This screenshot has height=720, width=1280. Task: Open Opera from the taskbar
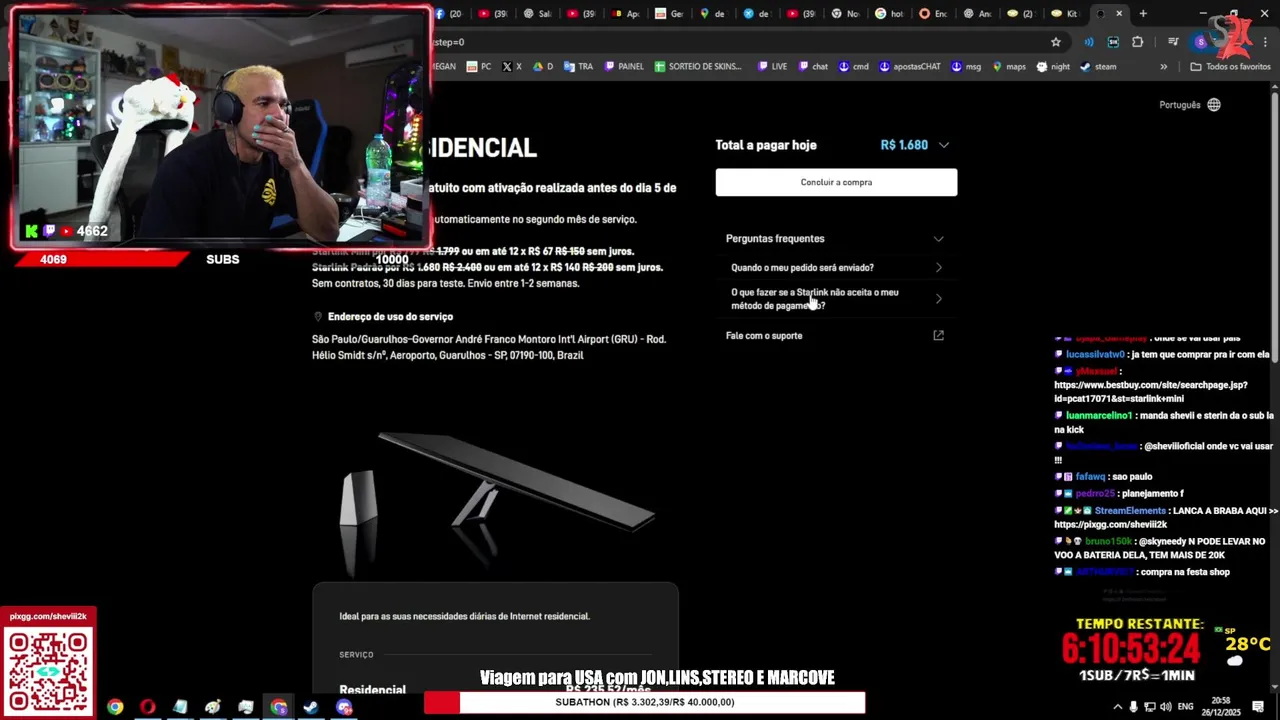pos(148,708)
